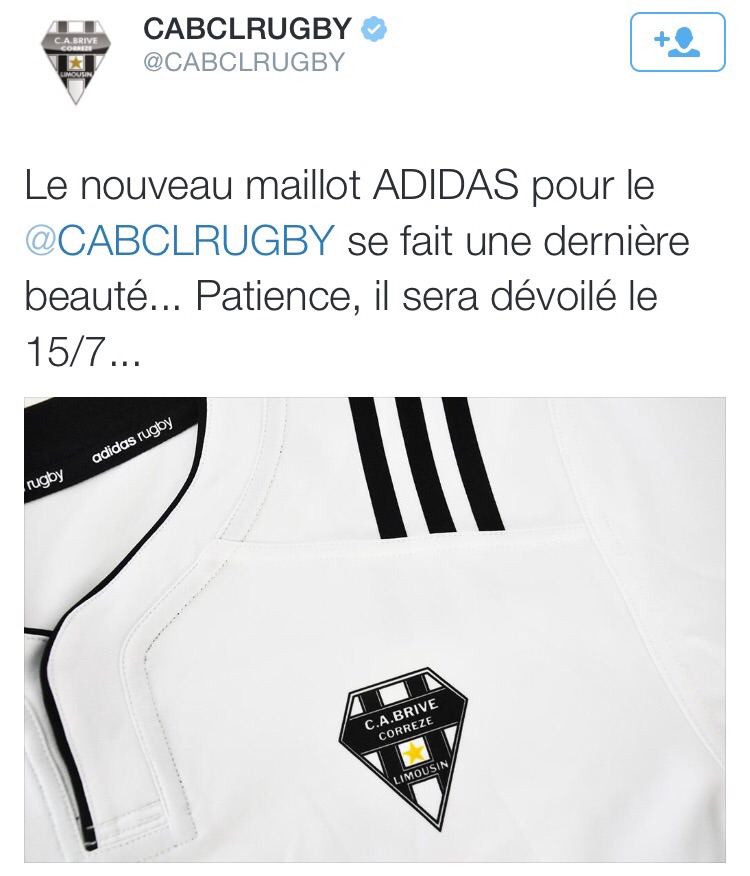Click the blue verified badge

pyautogui.click(x=374, y=28)
